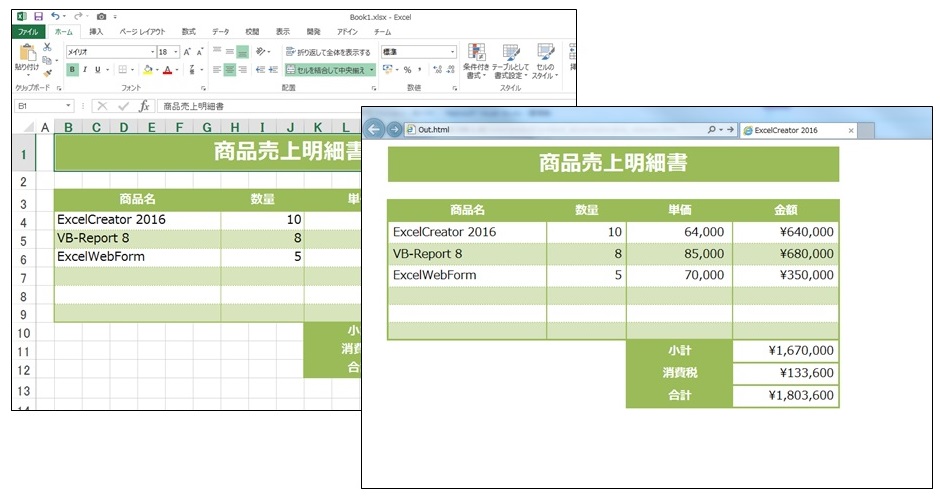
Task: Cut selection with the scissors icon
Action: pyautogui.click(x=47, y=47)
